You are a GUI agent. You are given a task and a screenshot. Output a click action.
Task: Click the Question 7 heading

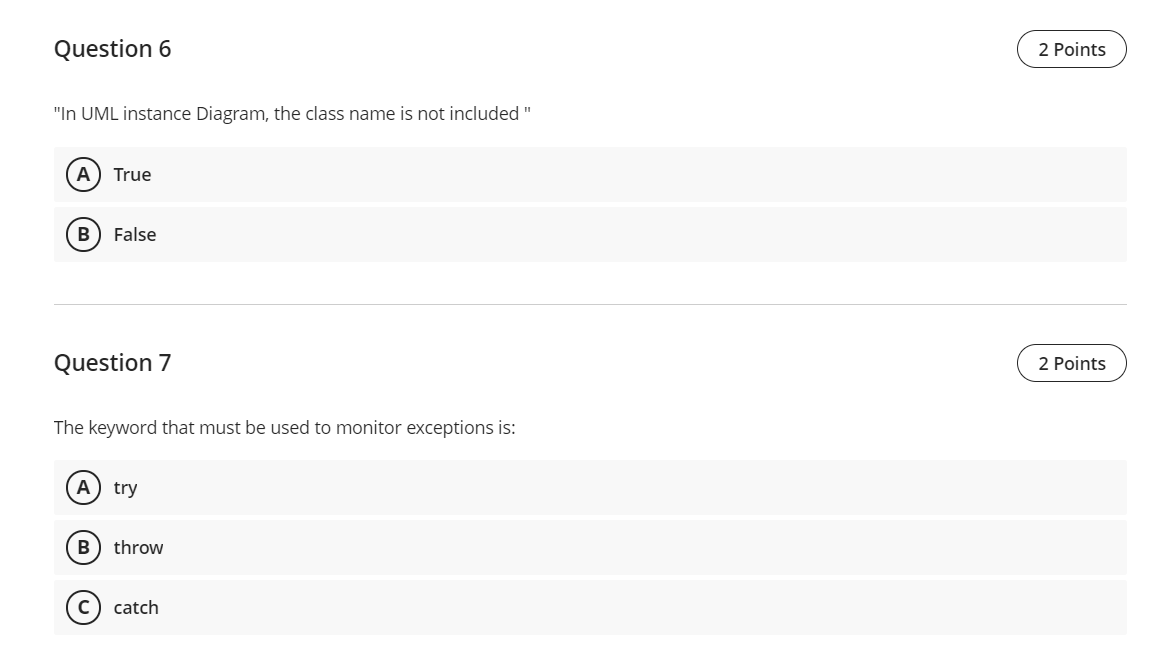pyautogui.click(x=112, y=363)
